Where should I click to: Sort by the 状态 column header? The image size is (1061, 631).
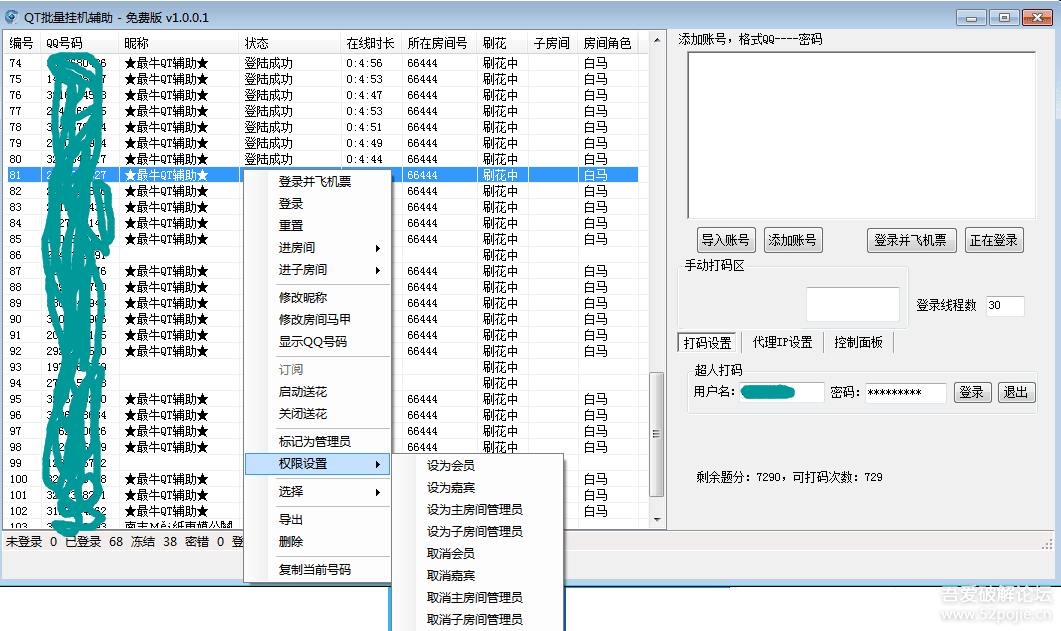(x=290, y=43)
